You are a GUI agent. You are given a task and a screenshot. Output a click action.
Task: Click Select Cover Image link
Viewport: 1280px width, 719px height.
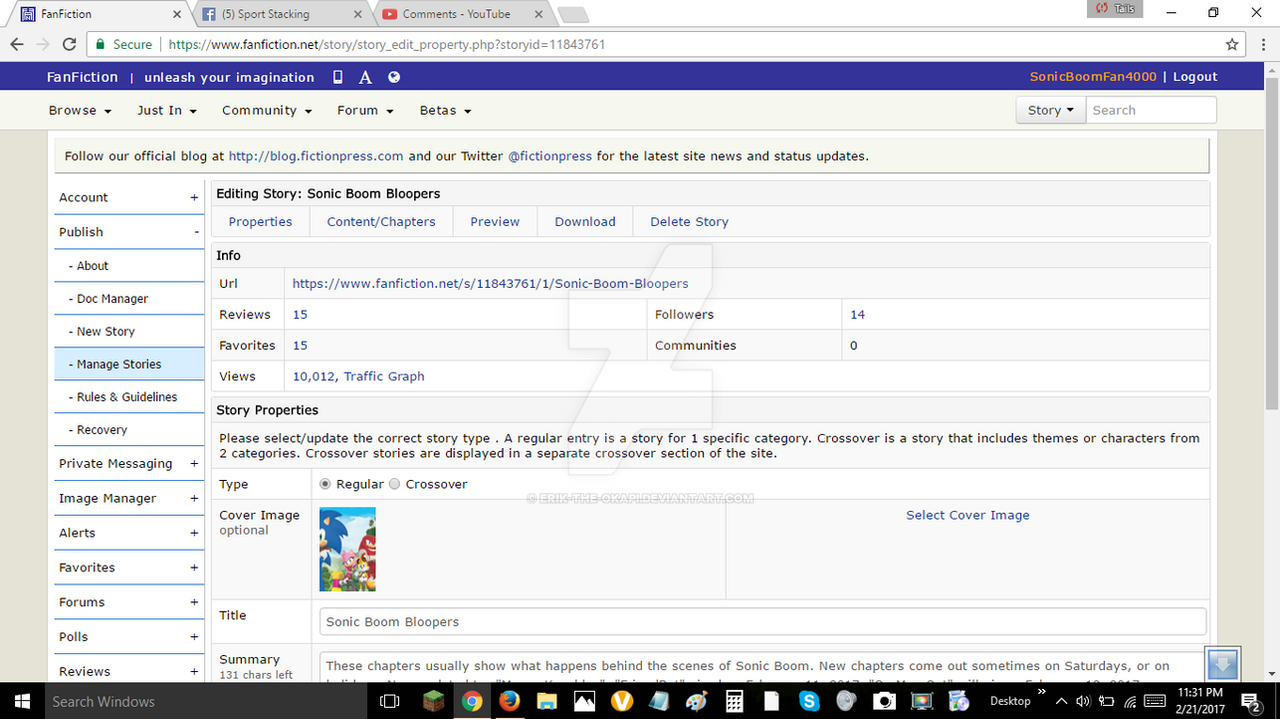click(967, 515)
